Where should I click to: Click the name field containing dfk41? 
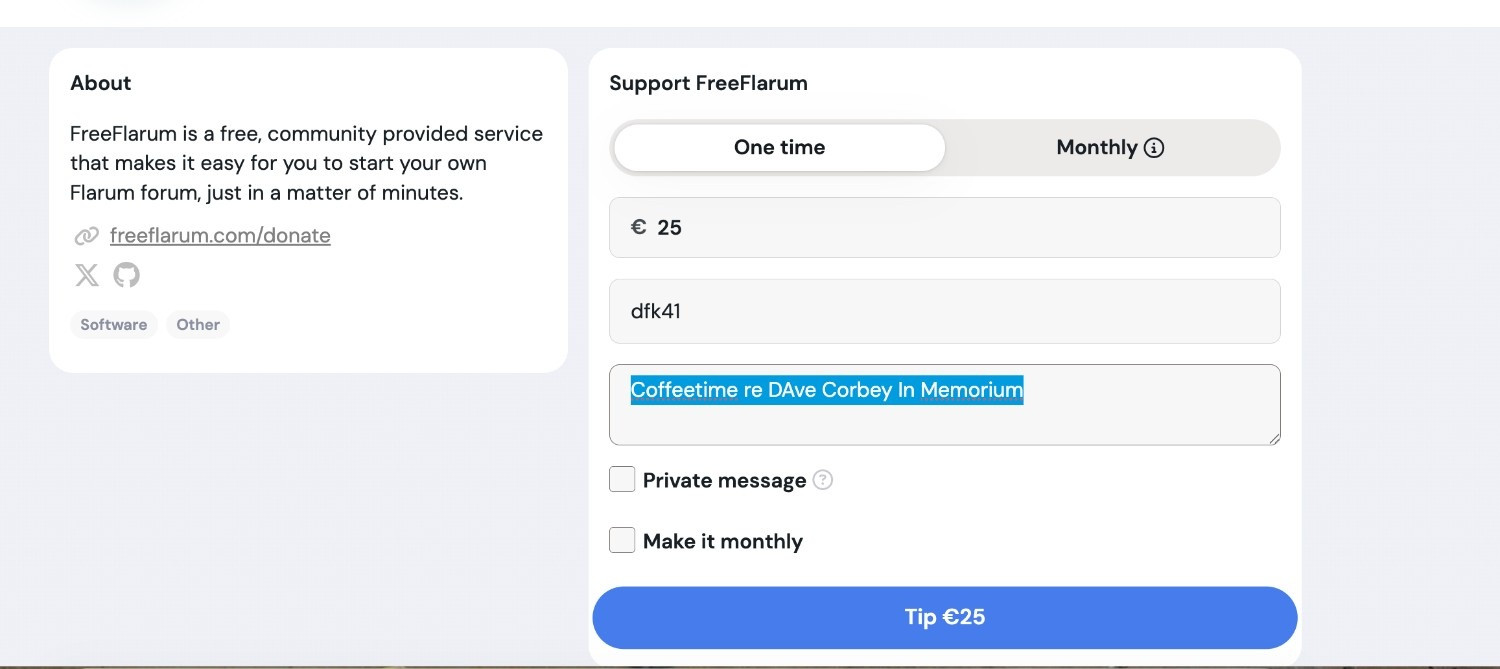tap(944, 311)
